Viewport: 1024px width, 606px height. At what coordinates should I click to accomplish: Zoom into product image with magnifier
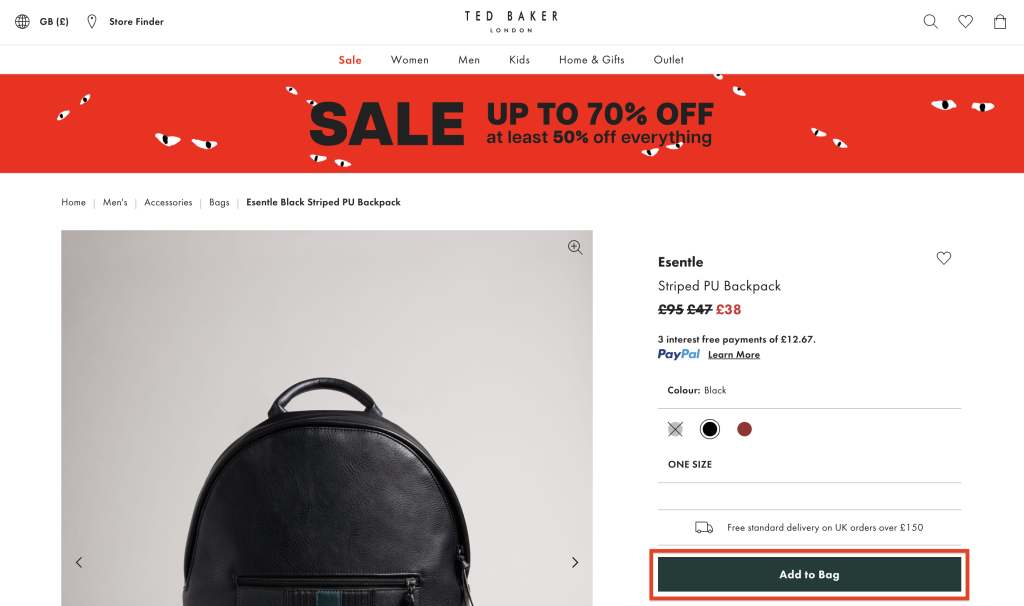pos(575,247)
